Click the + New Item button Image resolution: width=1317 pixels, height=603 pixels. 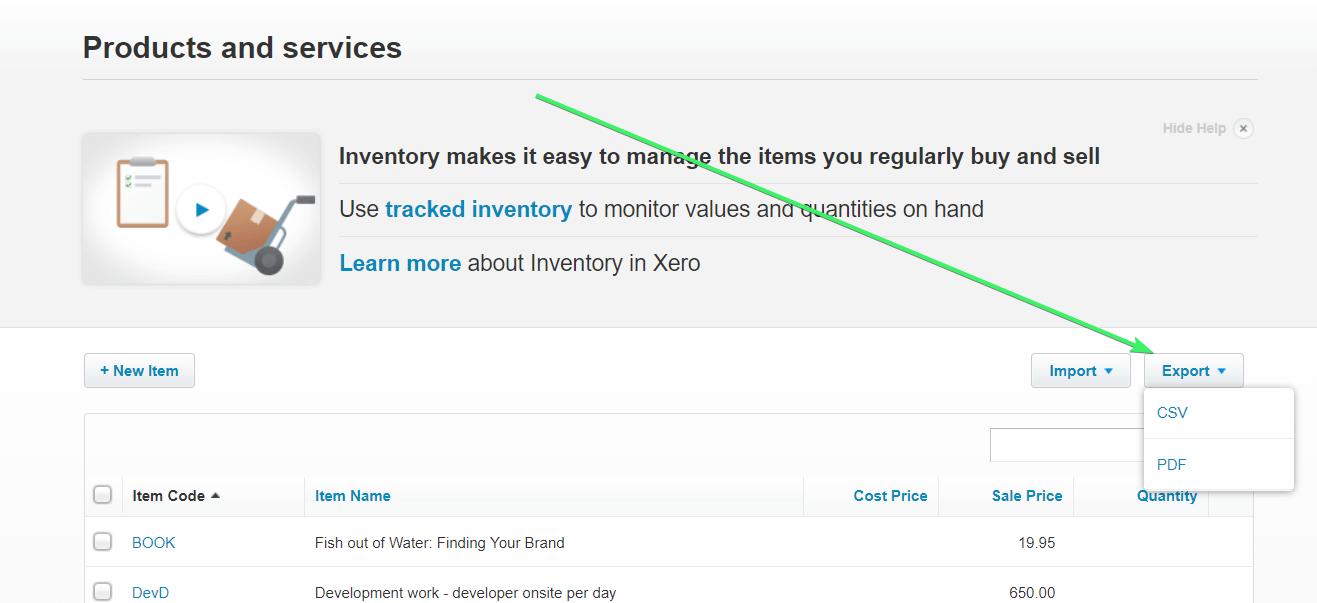click(139, 370)
